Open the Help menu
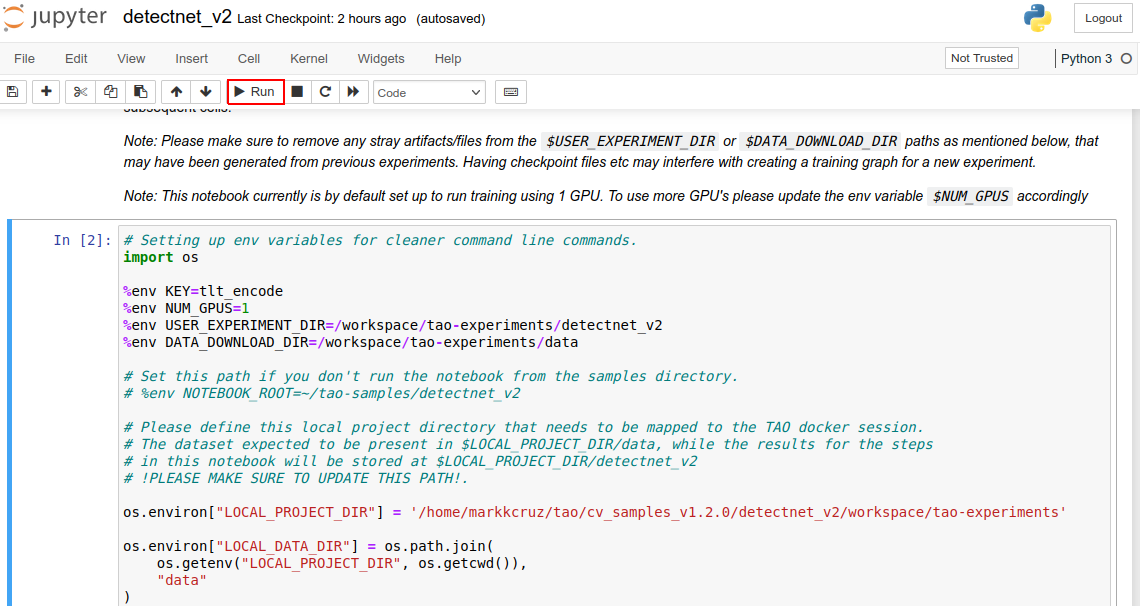 [448, 59]
